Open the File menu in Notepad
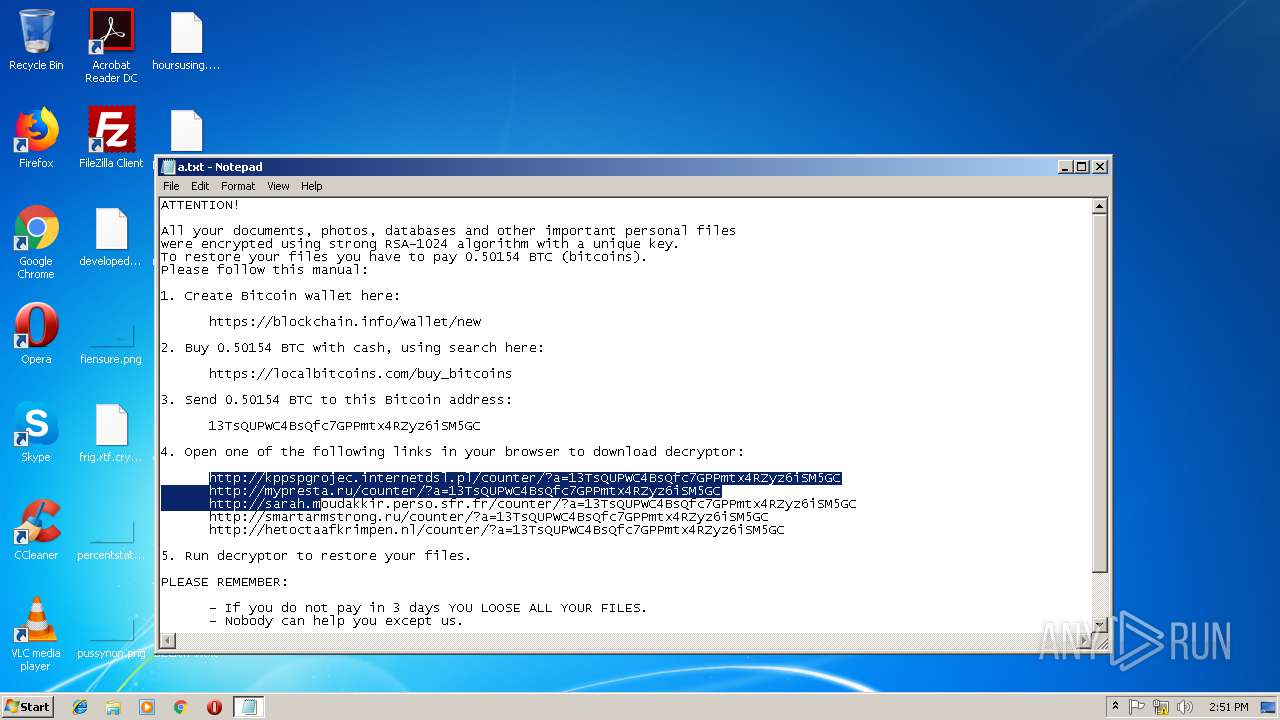 point(171,186)
